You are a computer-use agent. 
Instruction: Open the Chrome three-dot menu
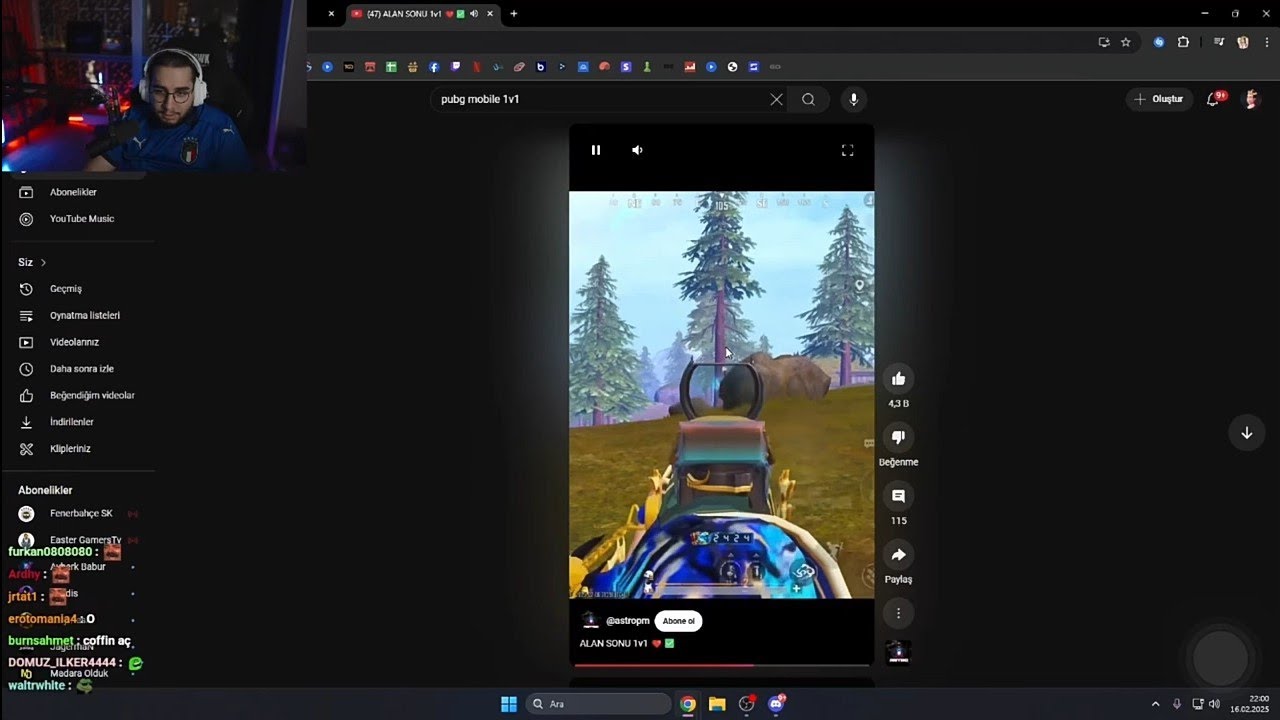point(1267,42)
